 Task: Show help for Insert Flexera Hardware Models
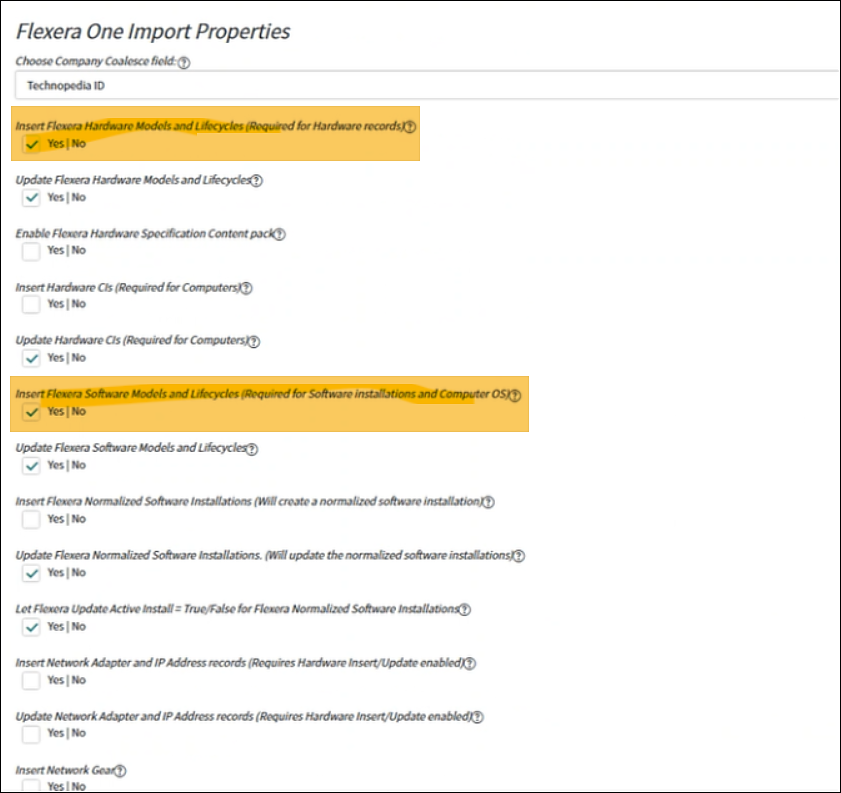[410, 127]
